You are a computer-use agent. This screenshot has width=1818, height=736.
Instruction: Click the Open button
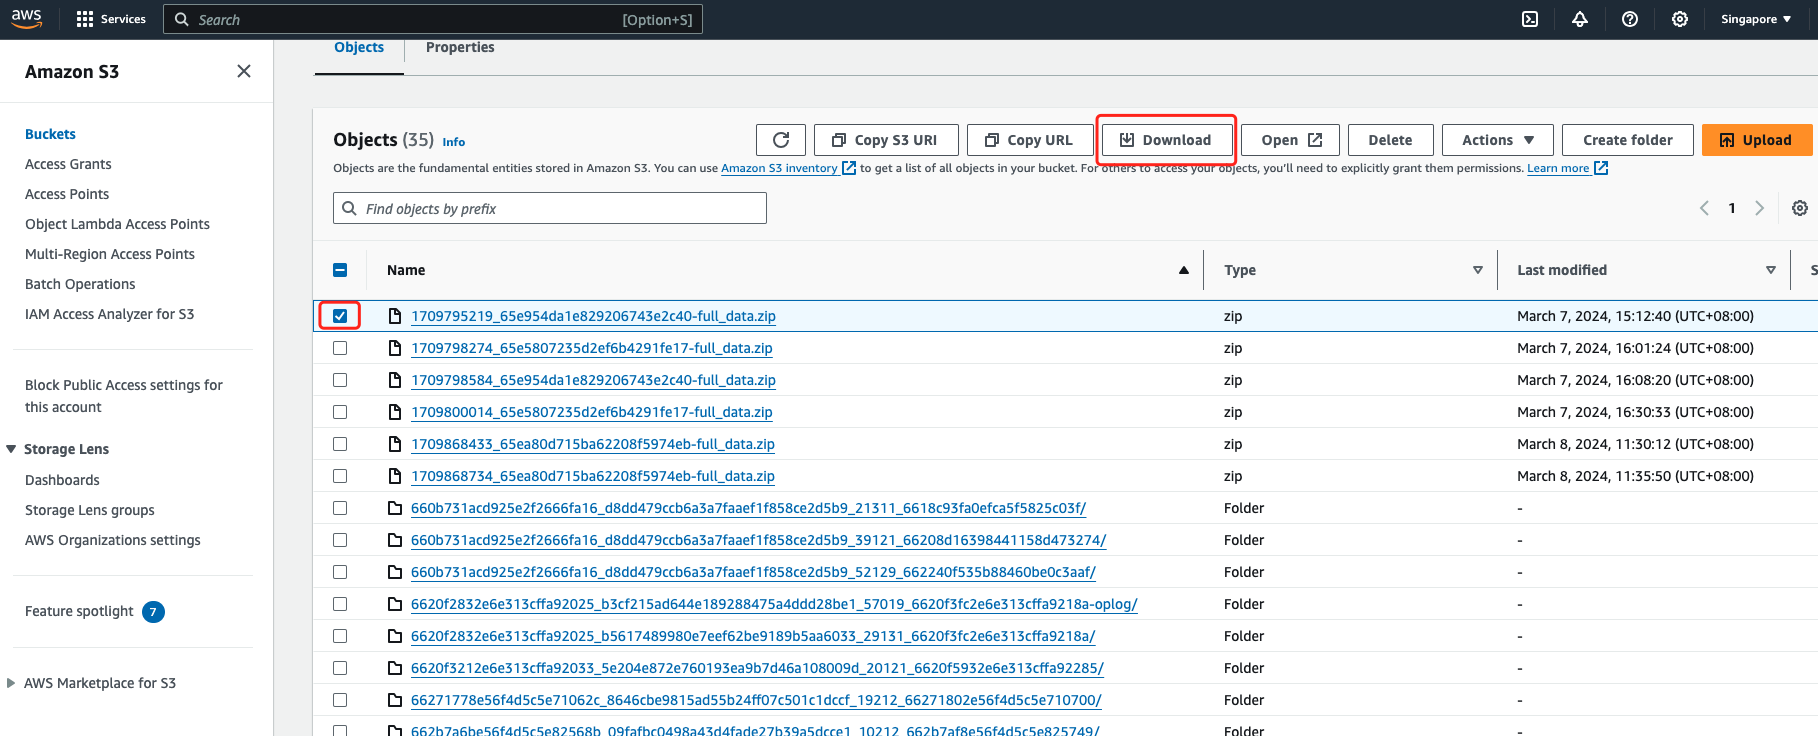tap(1290, 140)
